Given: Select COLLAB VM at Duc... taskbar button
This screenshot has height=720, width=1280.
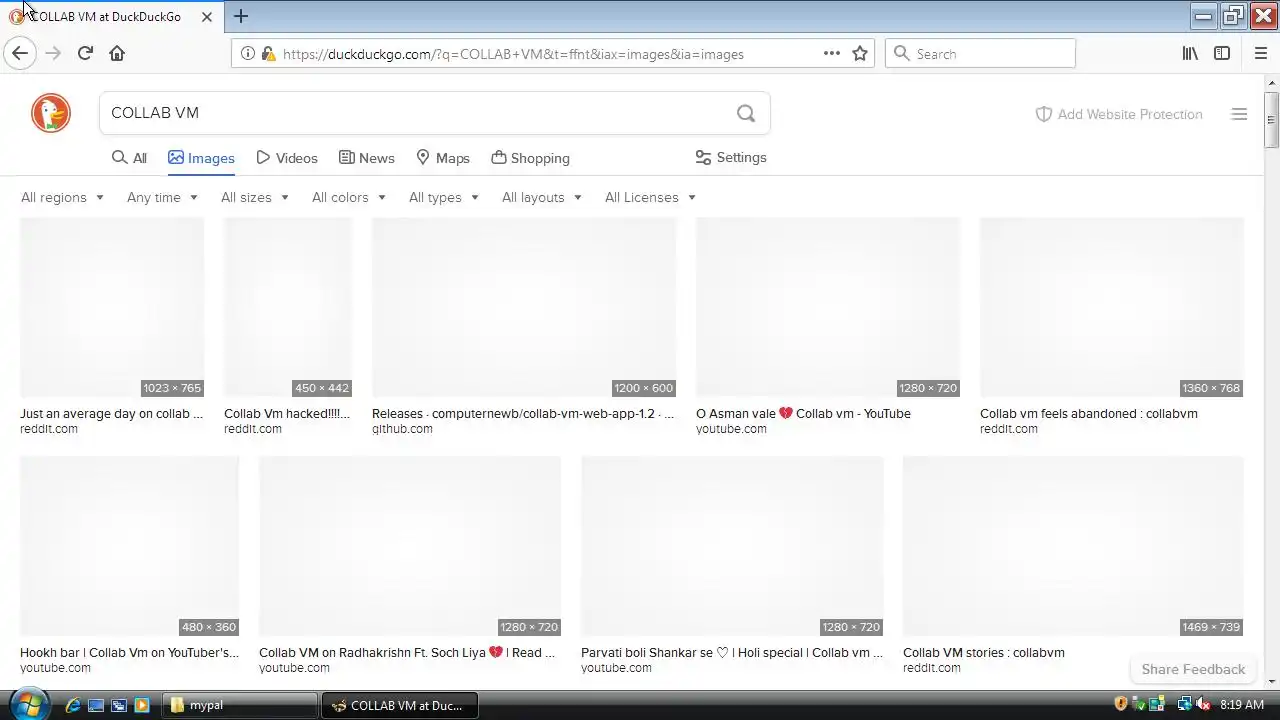Looking at the screenshot, I should pyautogui.click(x=399, y=705).
